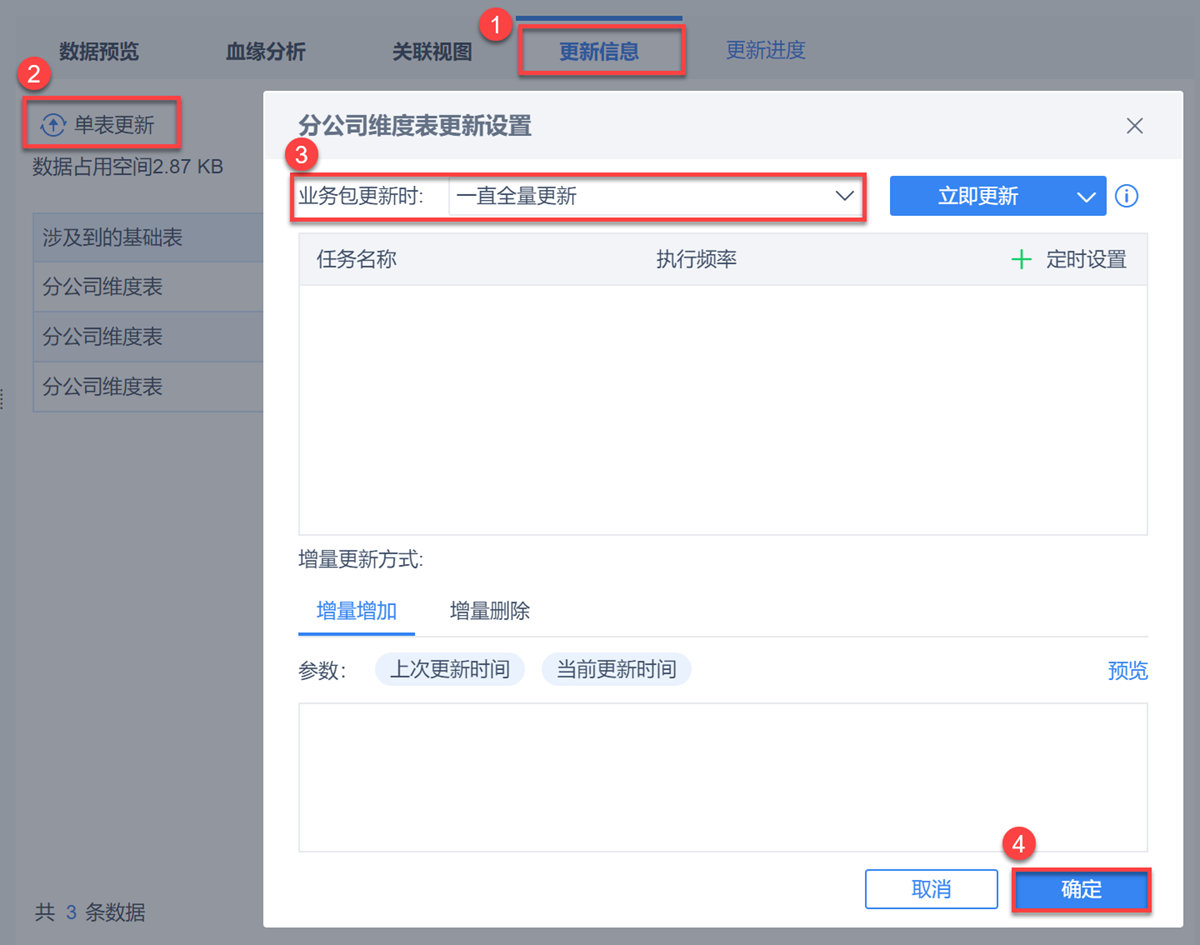Click the 任务名称 column header

click(357, 260)
